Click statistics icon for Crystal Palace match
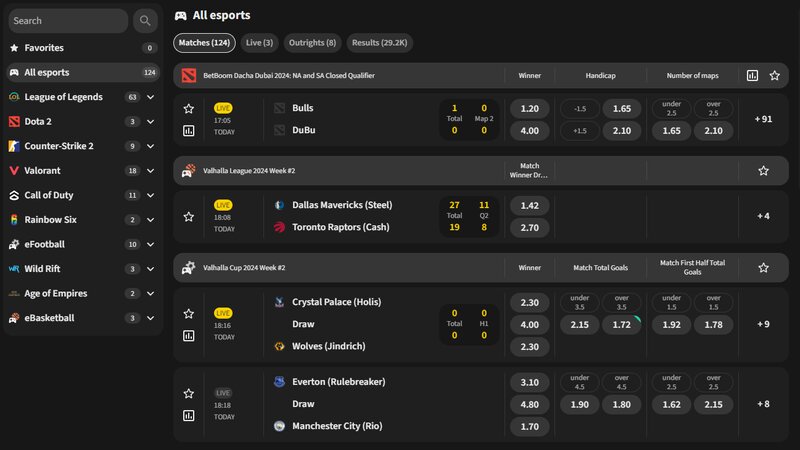 (x=188, y=335)
